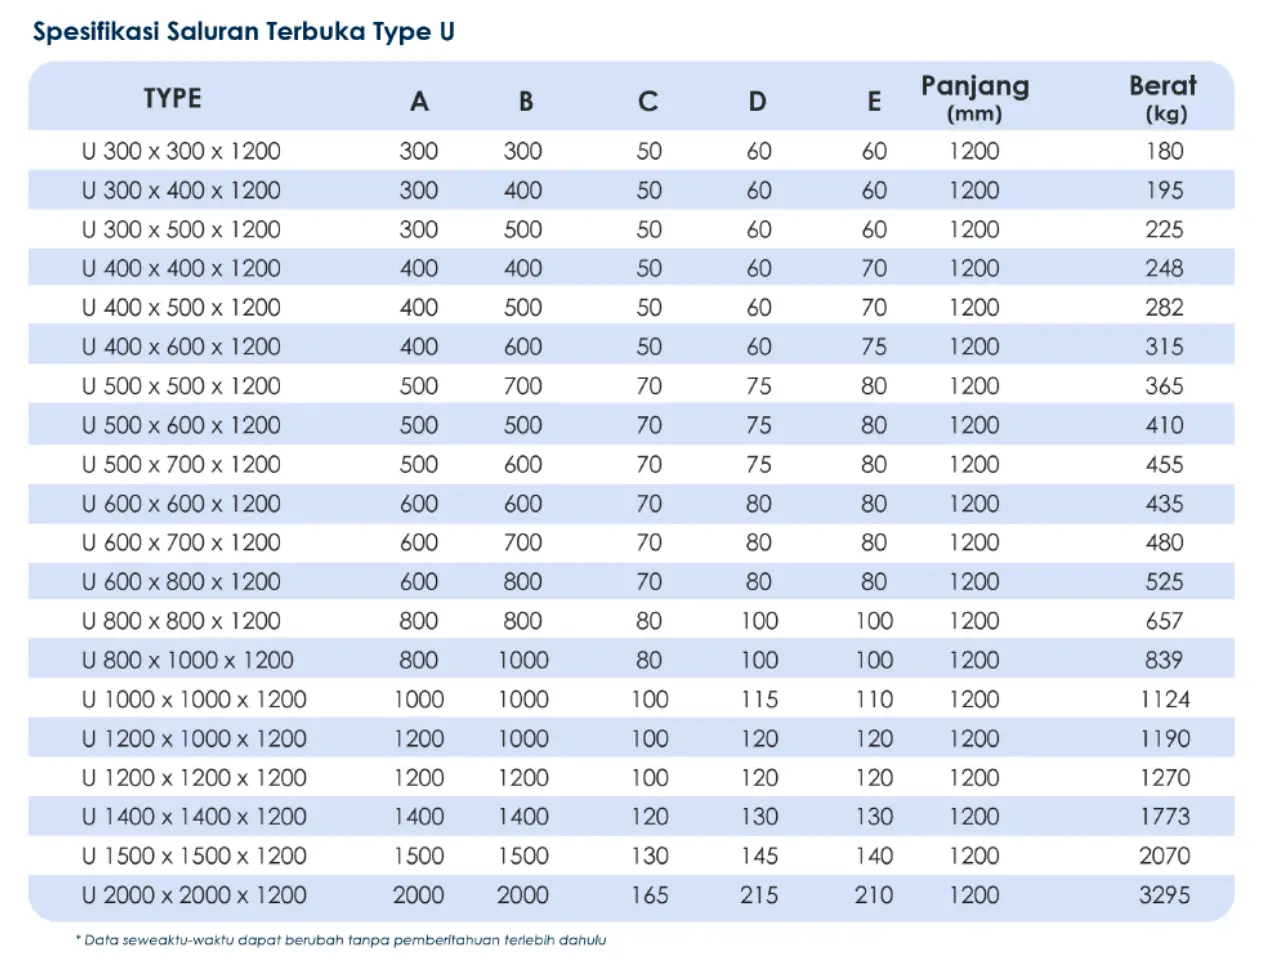Click the value 165 in column C

click(x=649, y=895)
